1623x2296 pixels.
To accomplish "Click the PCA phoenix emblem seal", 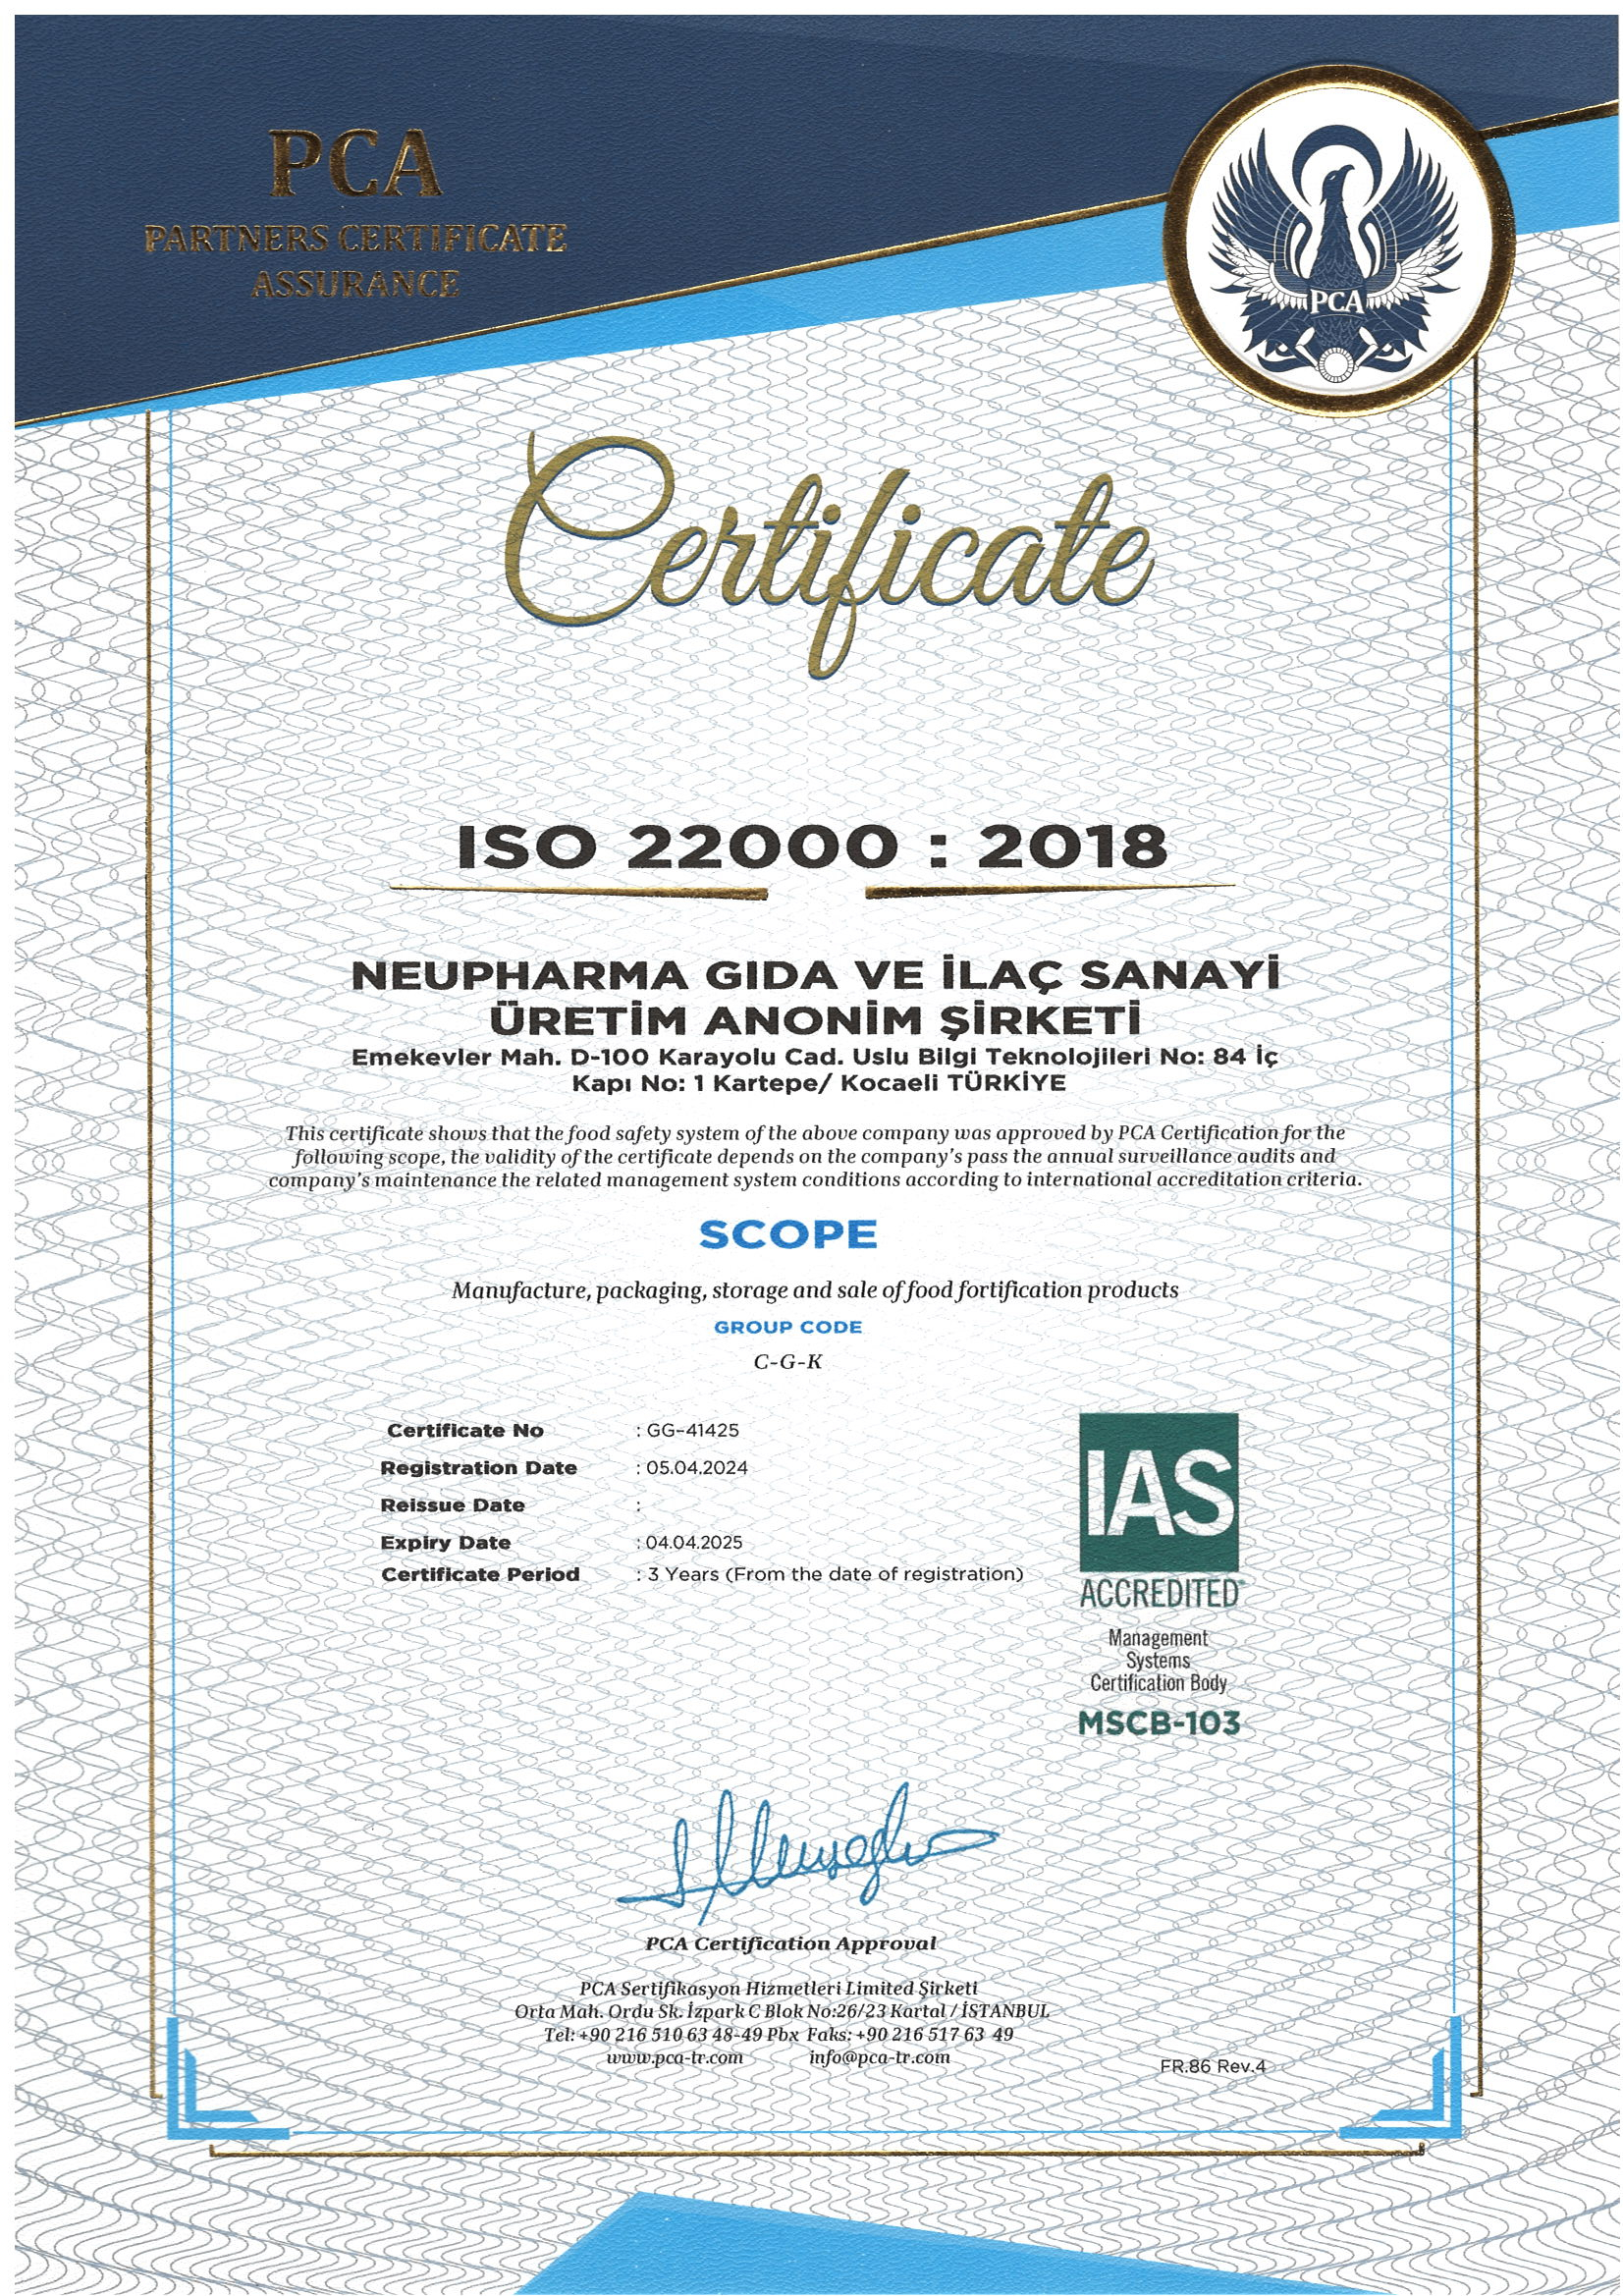I will click(x=1339, y=241).
